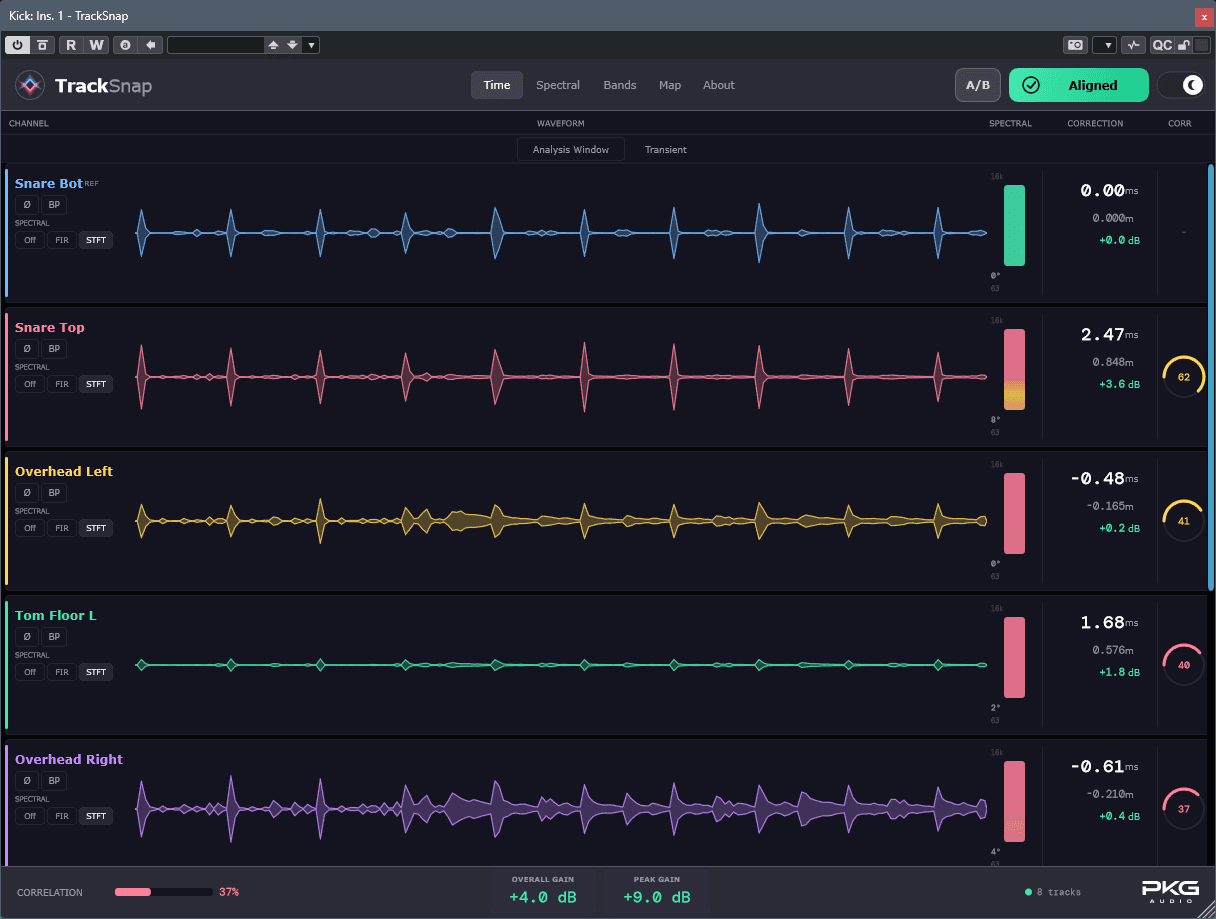Click the A/B compare button
1216x919 pixels.
click(x=978, y=85)
